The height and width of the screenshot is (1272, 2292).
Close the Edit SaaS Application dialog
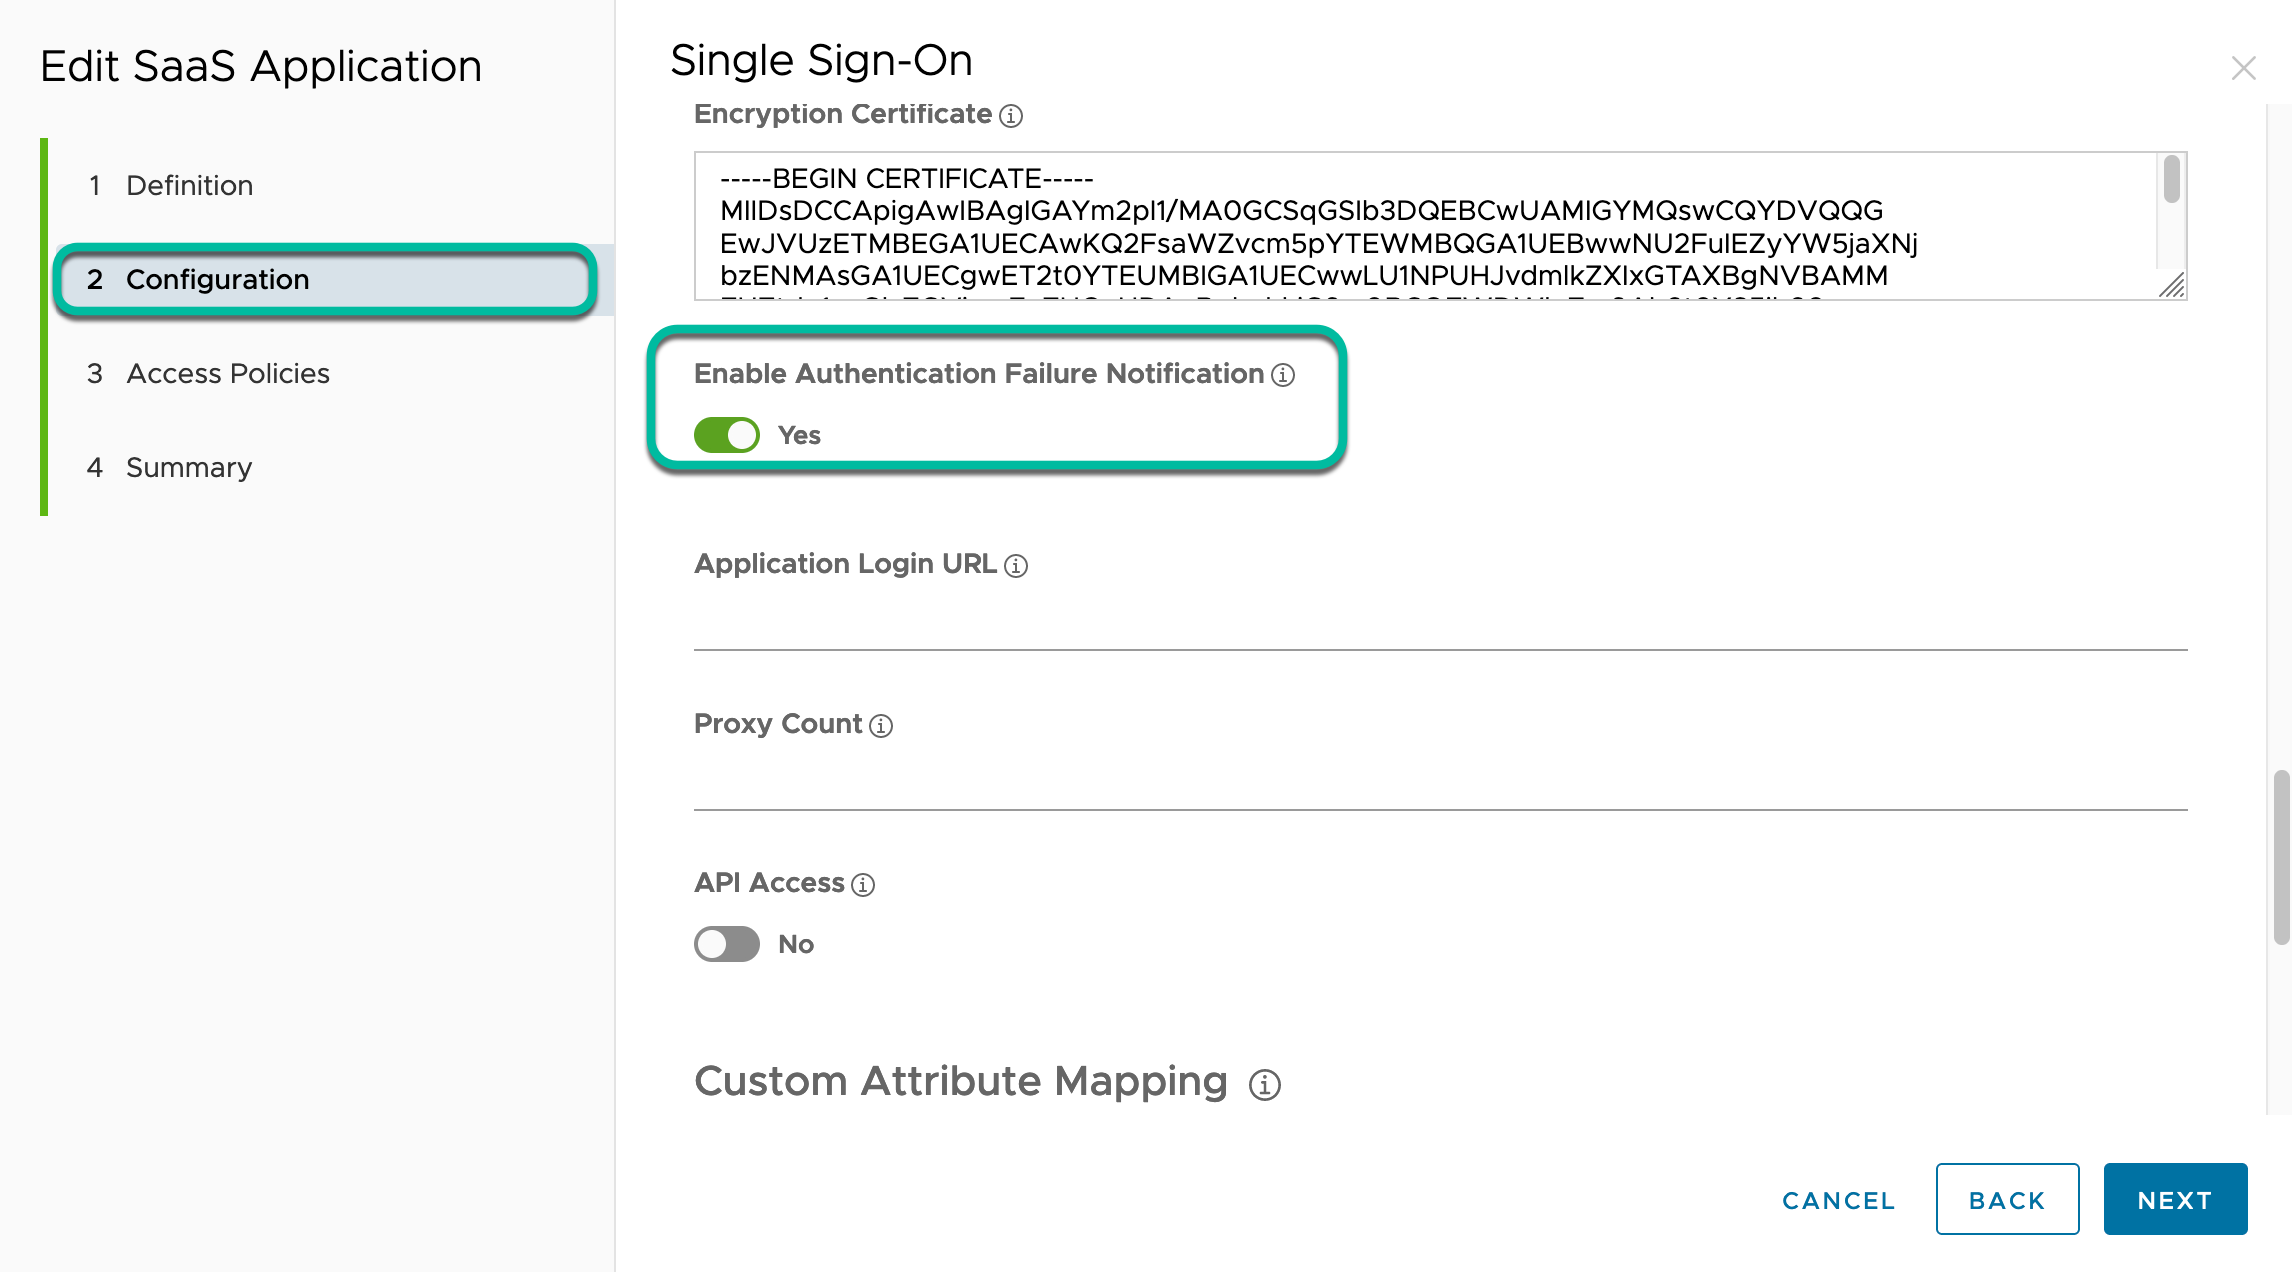2243,68
